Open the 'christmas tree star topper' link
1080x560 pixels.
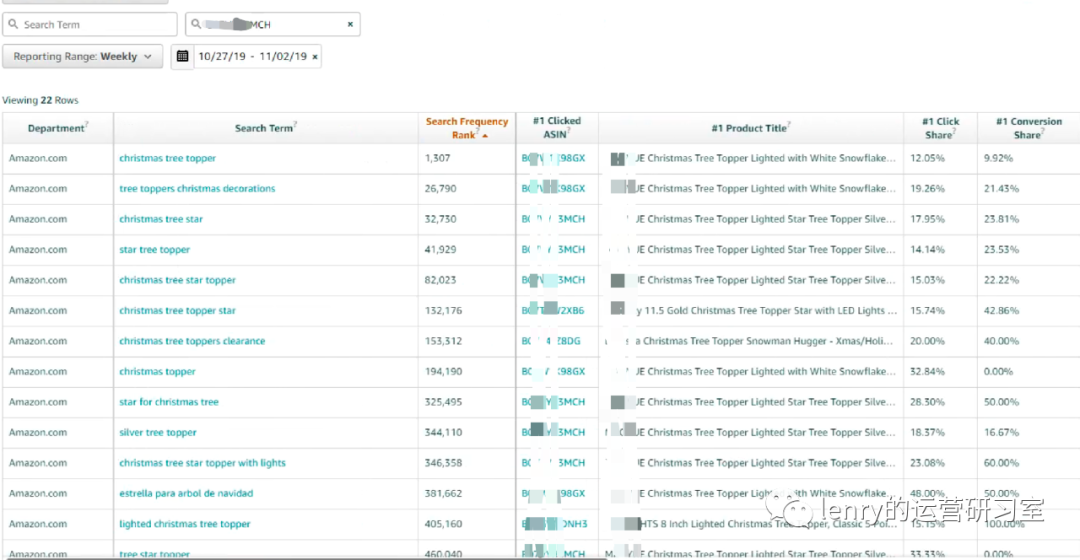pos(177,280)
